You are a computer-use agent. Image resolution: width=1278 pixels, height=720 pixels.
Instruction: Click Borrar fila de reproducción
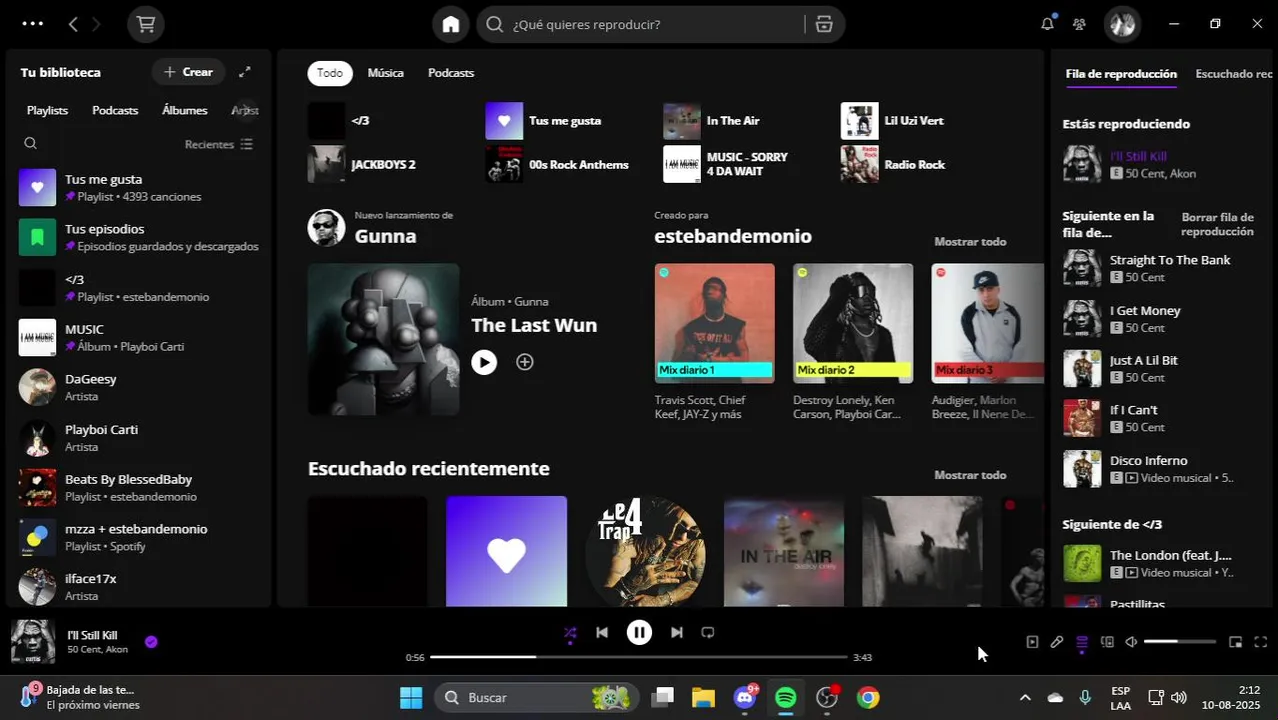[x=1217, y=224]
